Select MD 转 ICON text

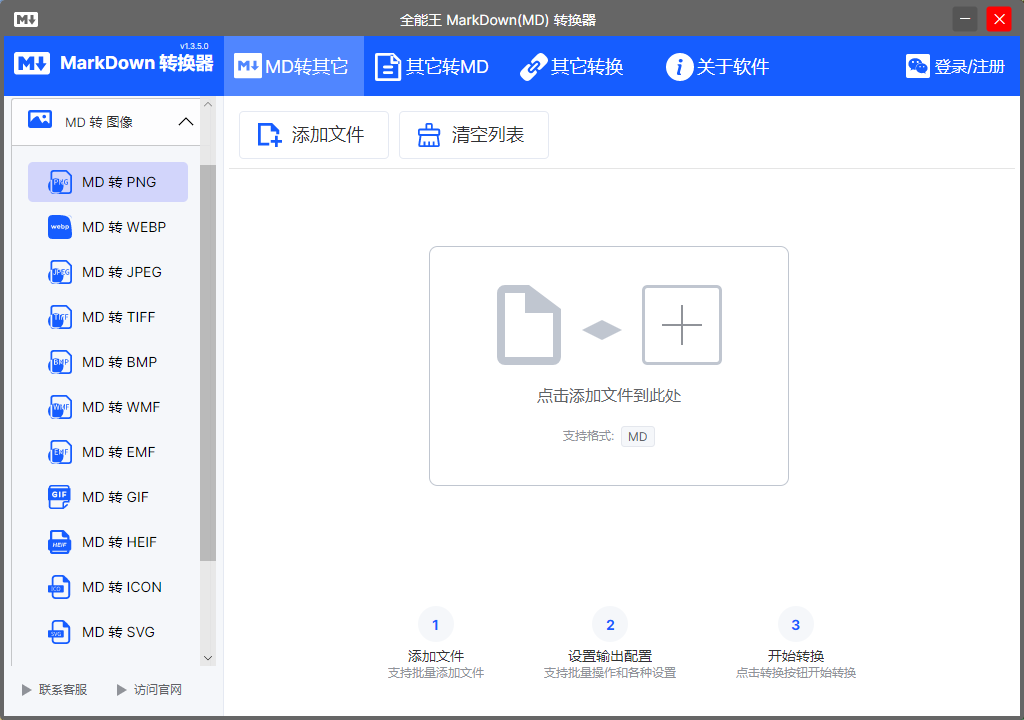pyautogui.click(x=122, y=587)
